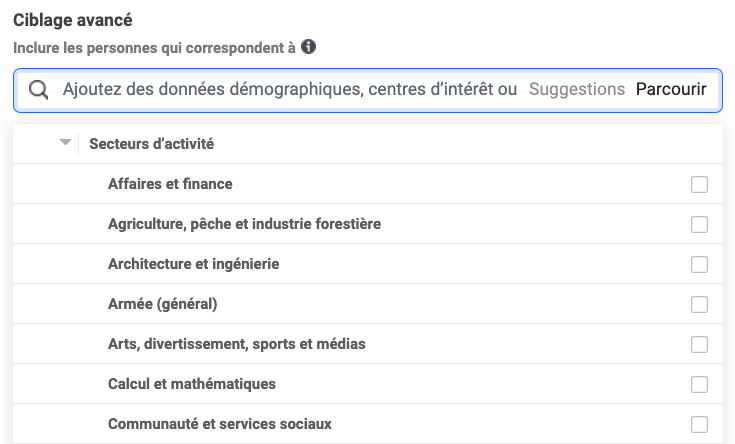This screenshot has height=444, width=735.
Task: Check Communauté et services sociaux checkbox
Action: [699, 424]
